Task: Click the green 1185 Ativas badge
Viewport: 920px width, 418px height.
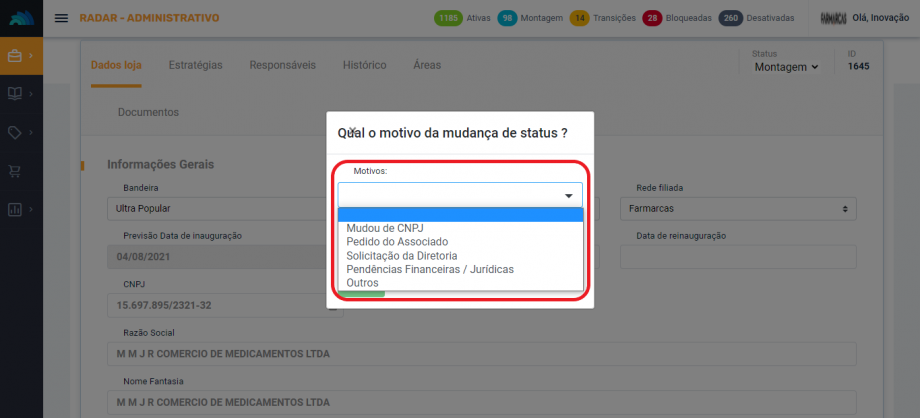Action: pyautogui.click(x=450, y=18)
